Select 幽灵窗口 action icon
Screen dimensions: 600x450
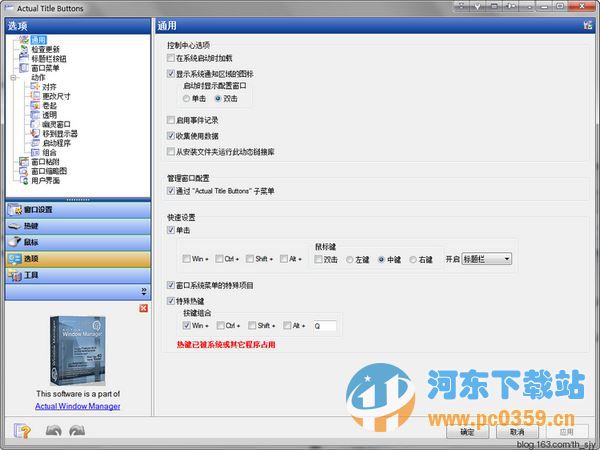35,124
